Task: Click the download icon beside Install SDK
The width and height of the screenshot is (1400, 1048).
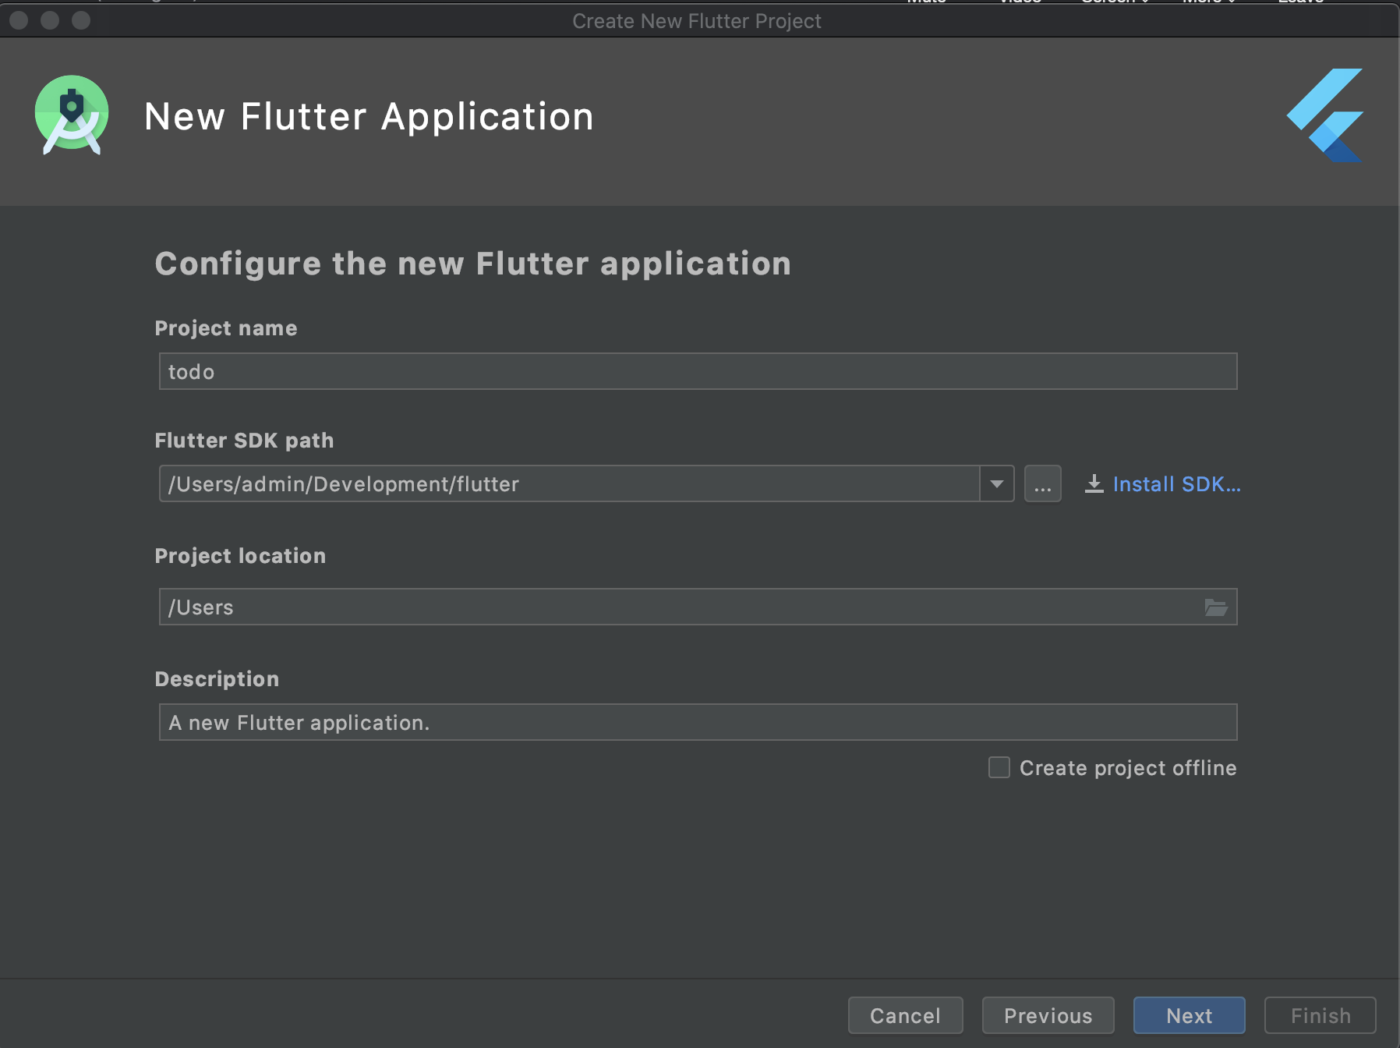Action: coord(1094,484)
